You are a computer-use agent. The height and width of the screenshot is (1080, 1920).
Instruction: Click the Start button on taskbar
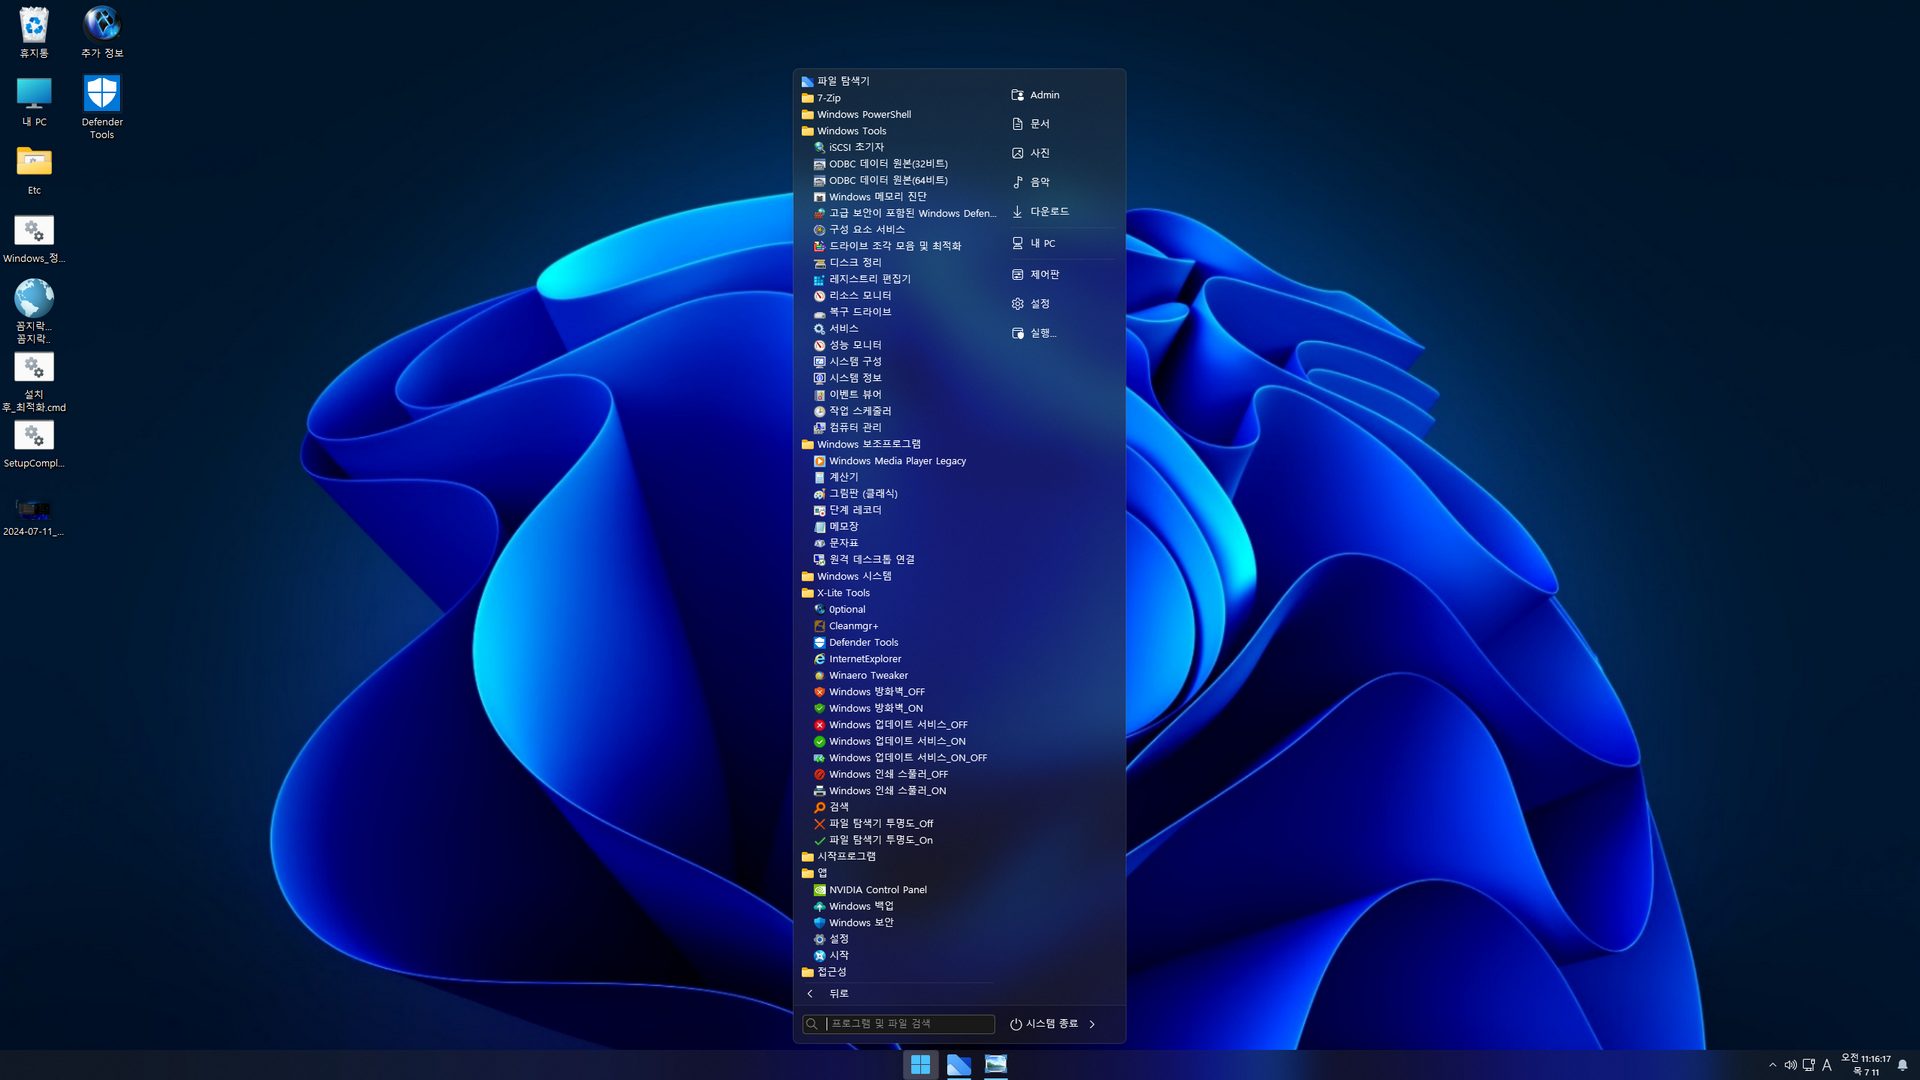(920, 1065)
